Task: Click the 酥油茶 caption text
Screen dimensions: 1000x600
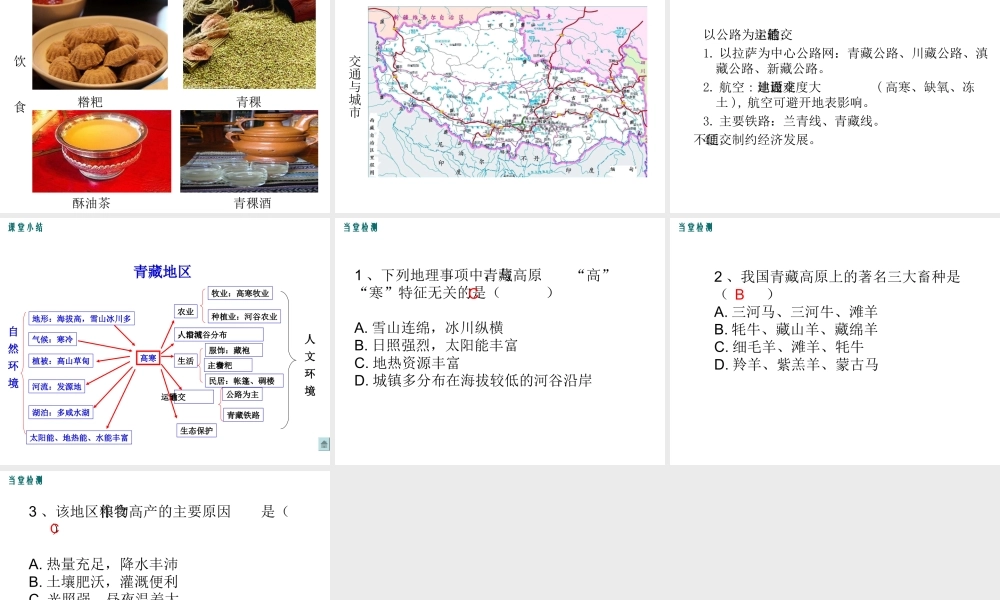Action: coord(91,203)
